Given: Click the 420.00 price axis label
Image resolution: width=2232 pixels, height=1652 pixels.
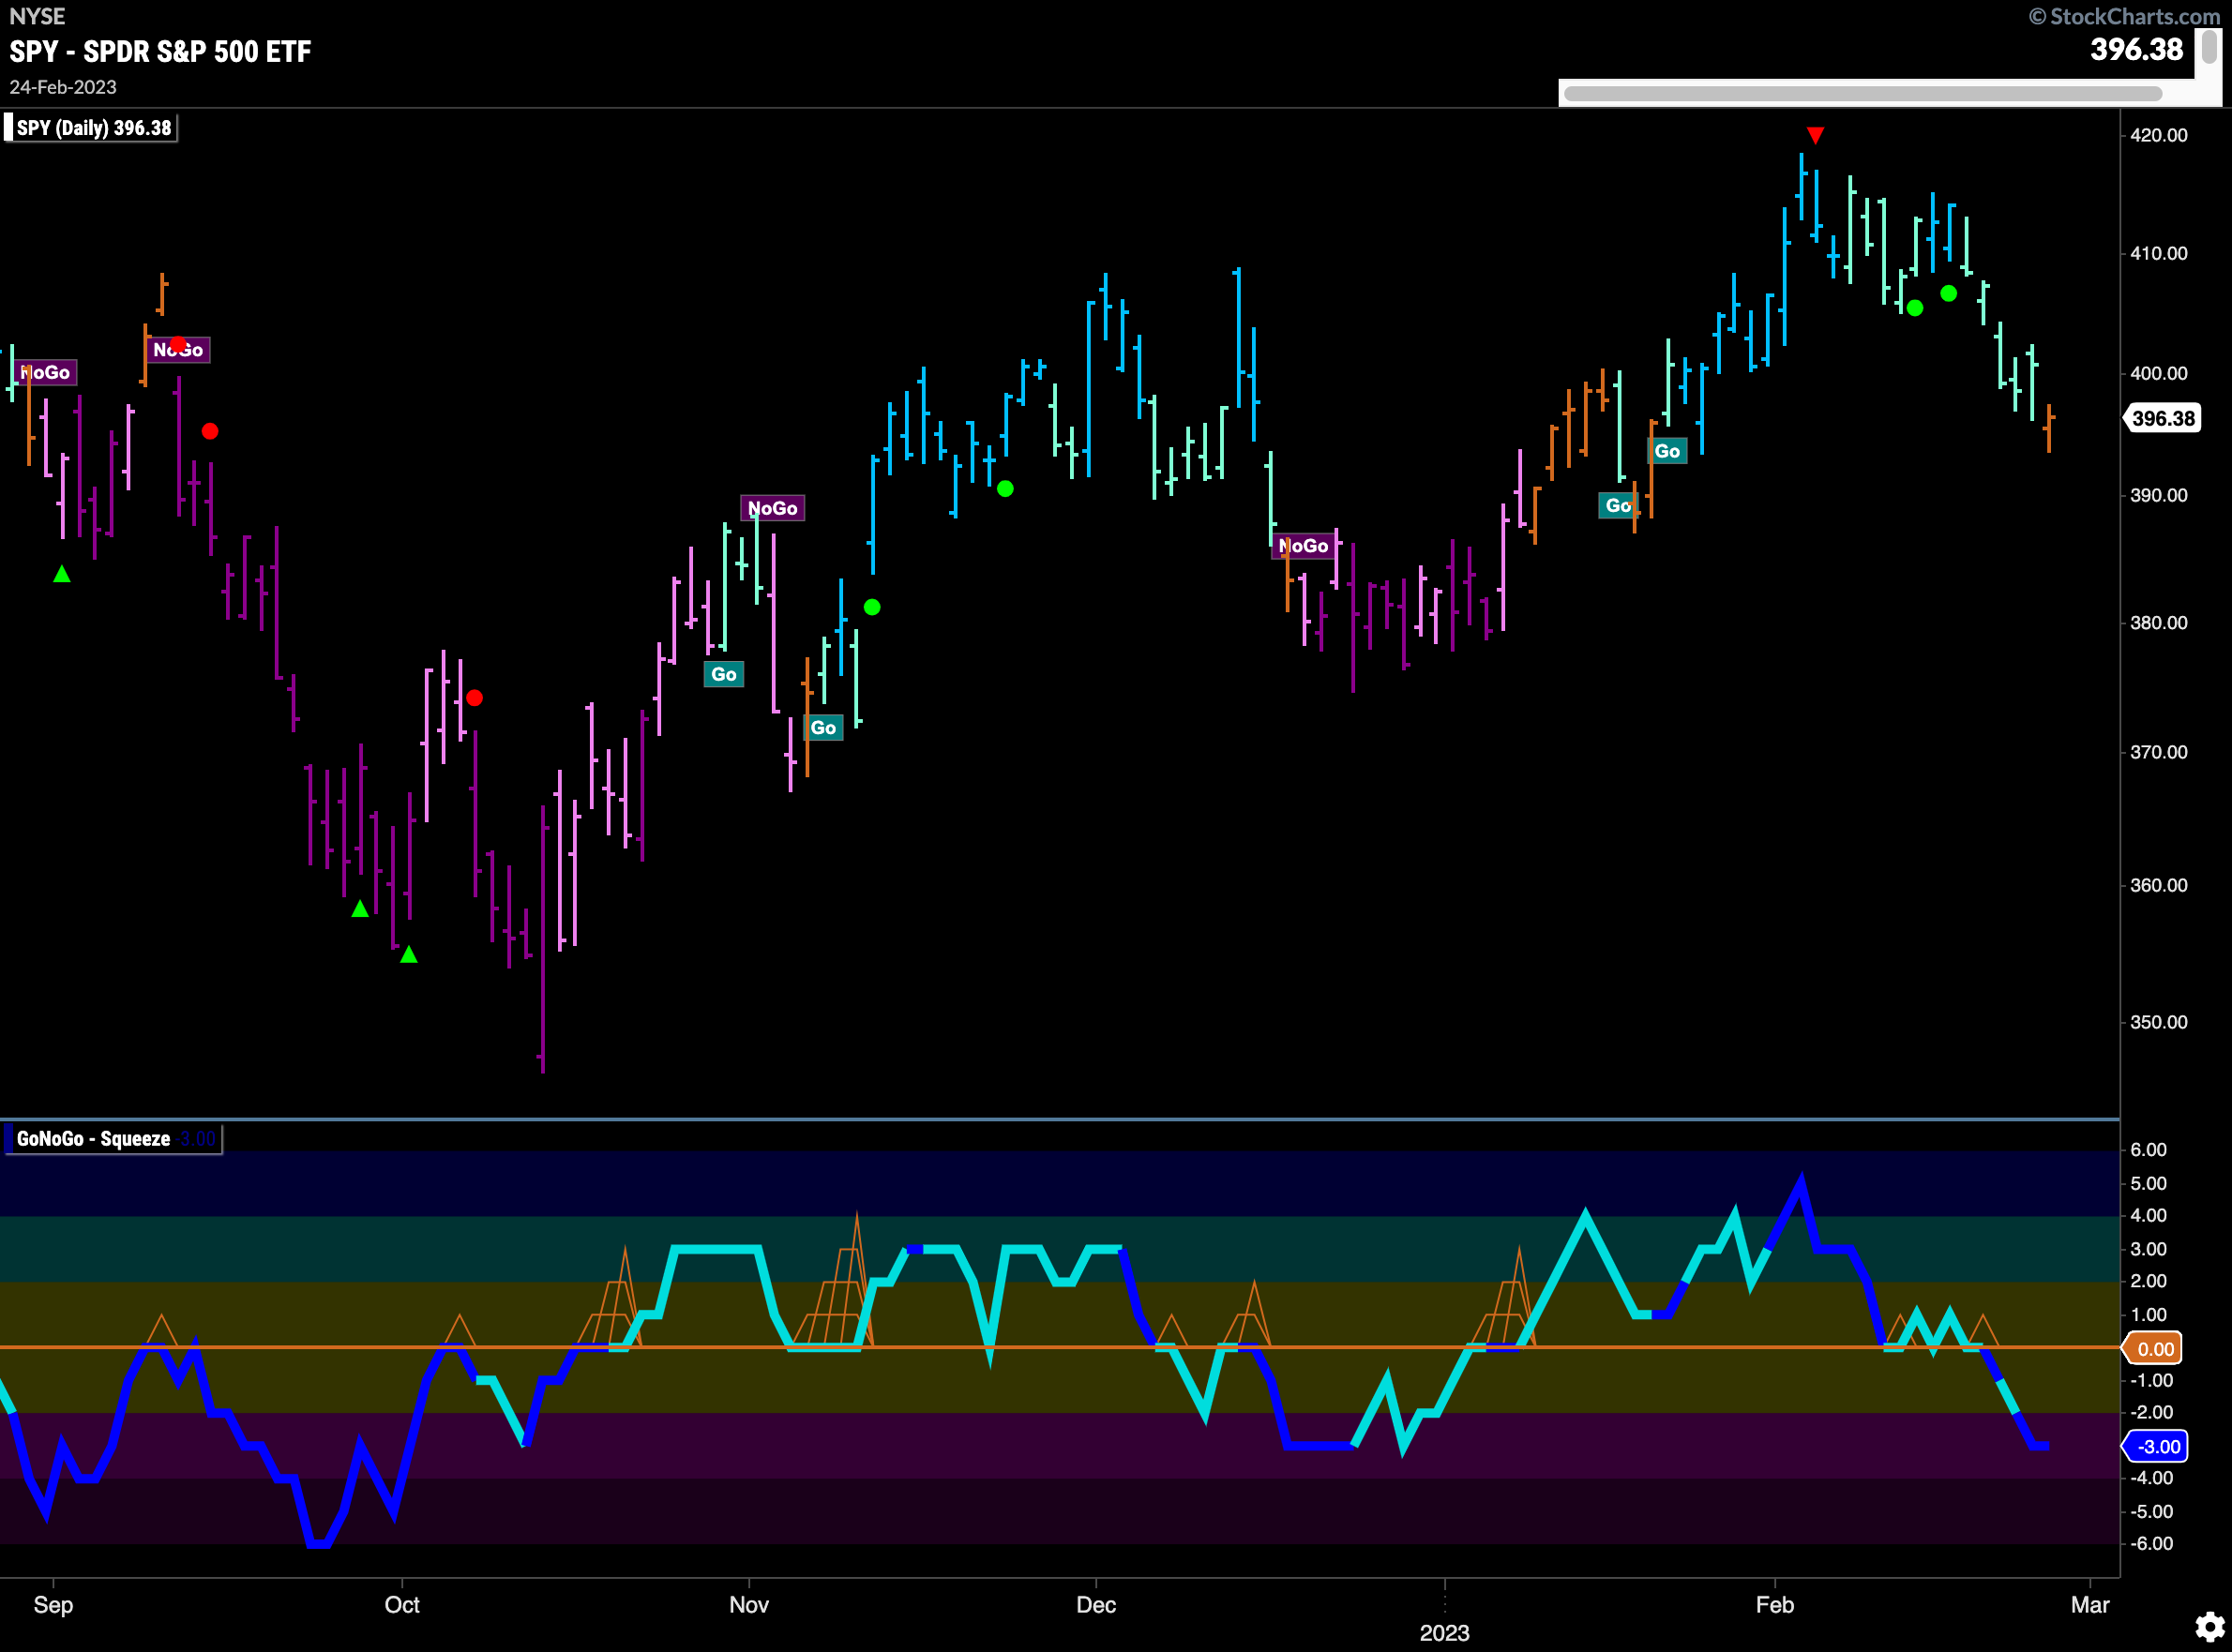Looking at the screenshot, I should tap(2158, 135).
